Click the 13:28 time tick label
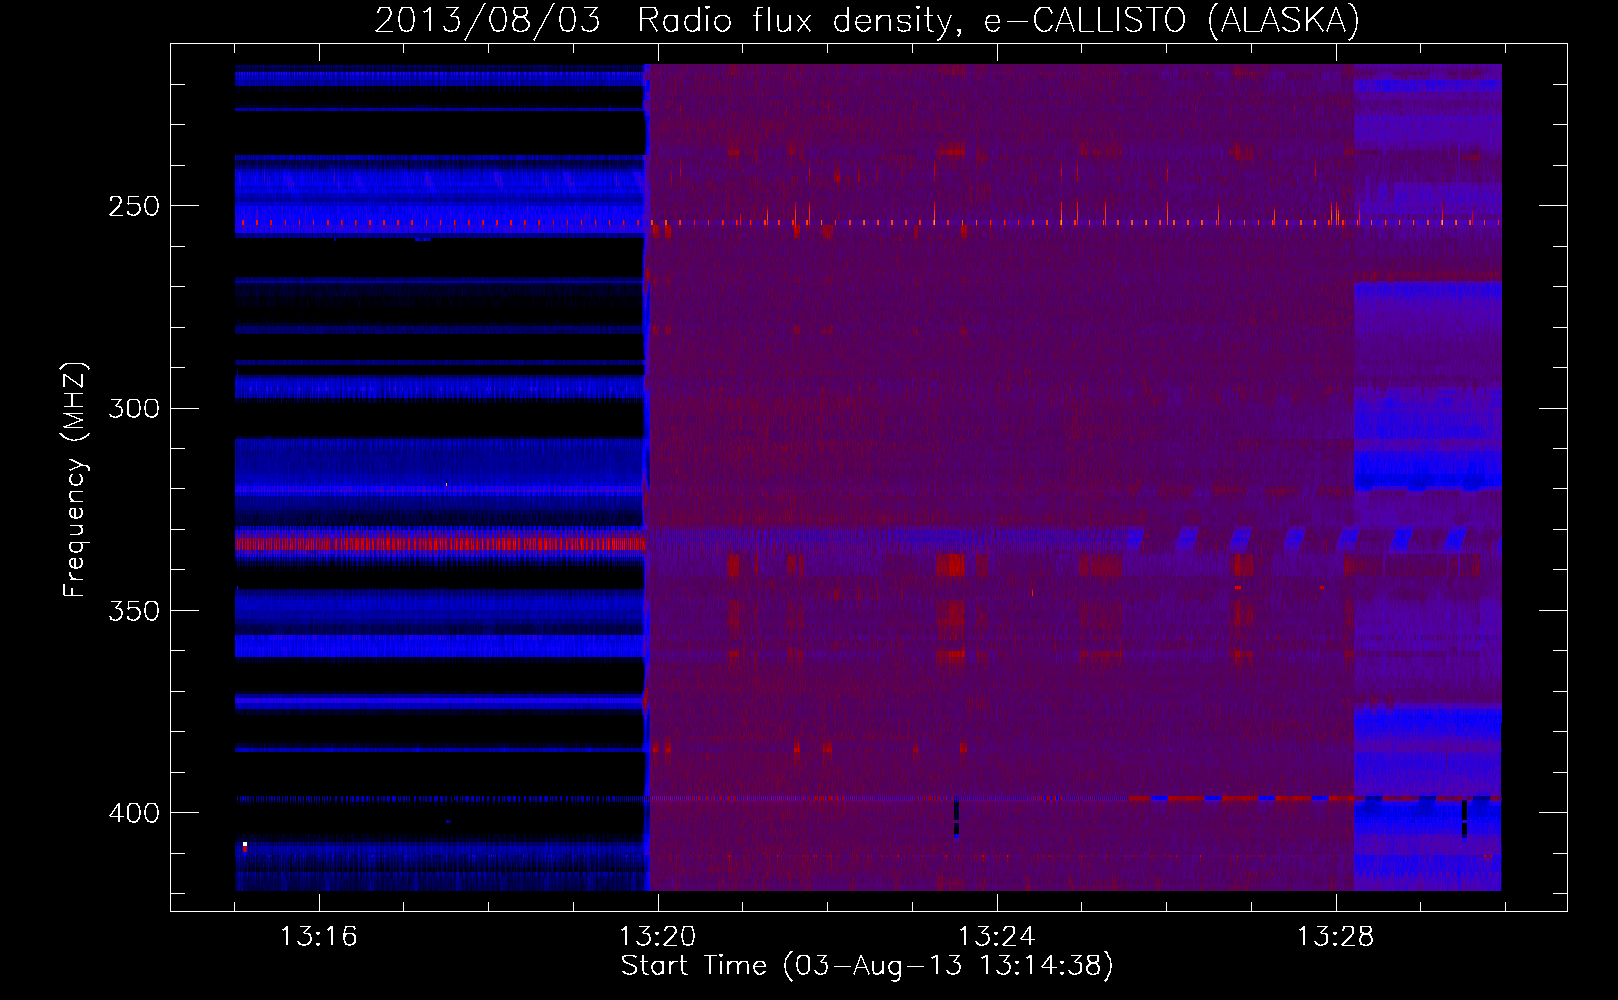Image resolution: width=1618 pixels, height=1000 pixels. 1335,937
